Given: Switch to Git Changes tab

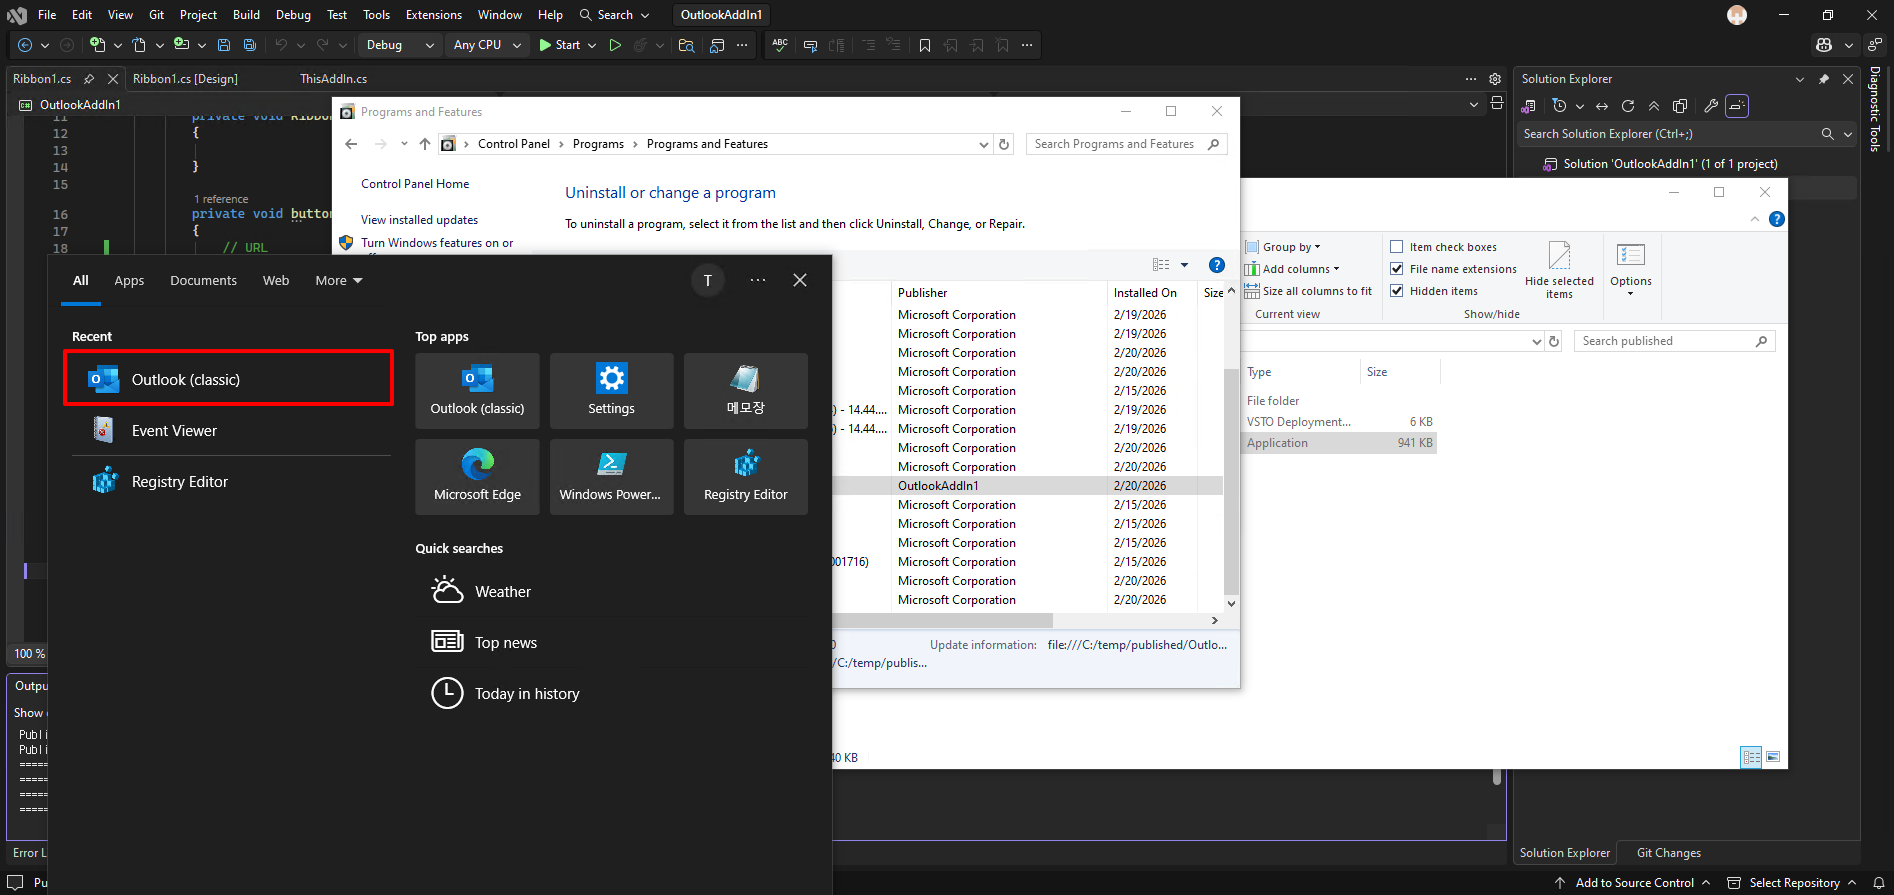Looking at the screenshot, I should 1668,853.
